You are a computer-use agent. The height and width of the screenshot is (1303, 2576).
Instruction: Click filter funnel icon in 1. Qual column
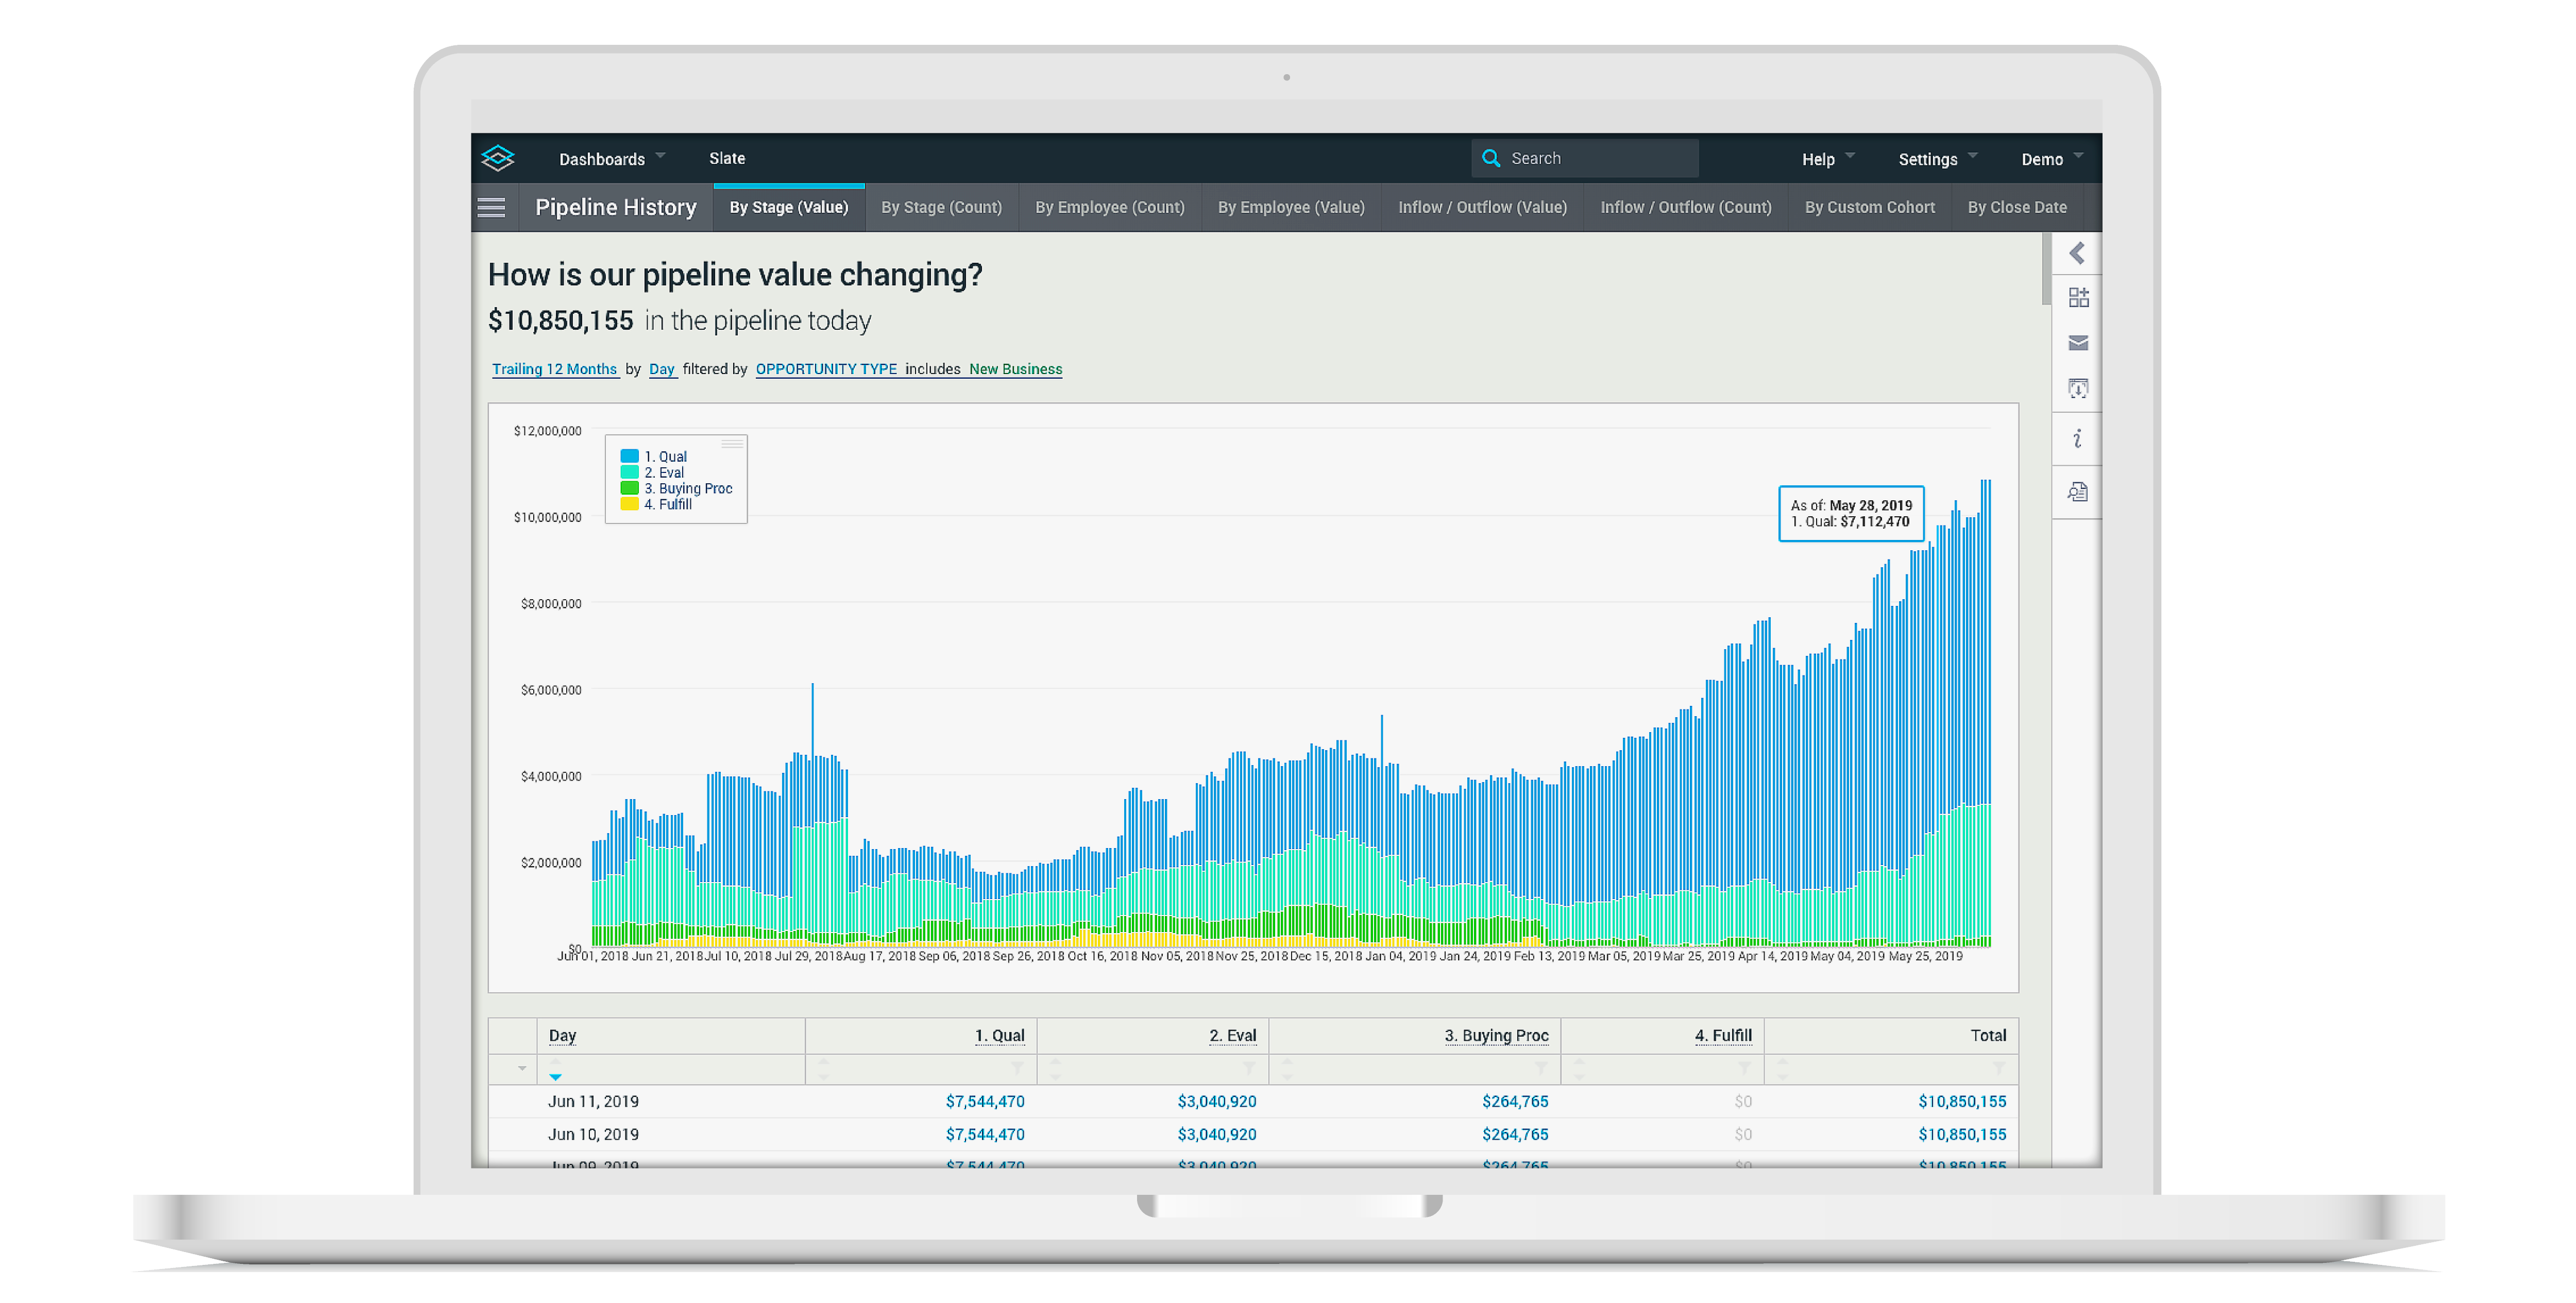(1017, 1068)
